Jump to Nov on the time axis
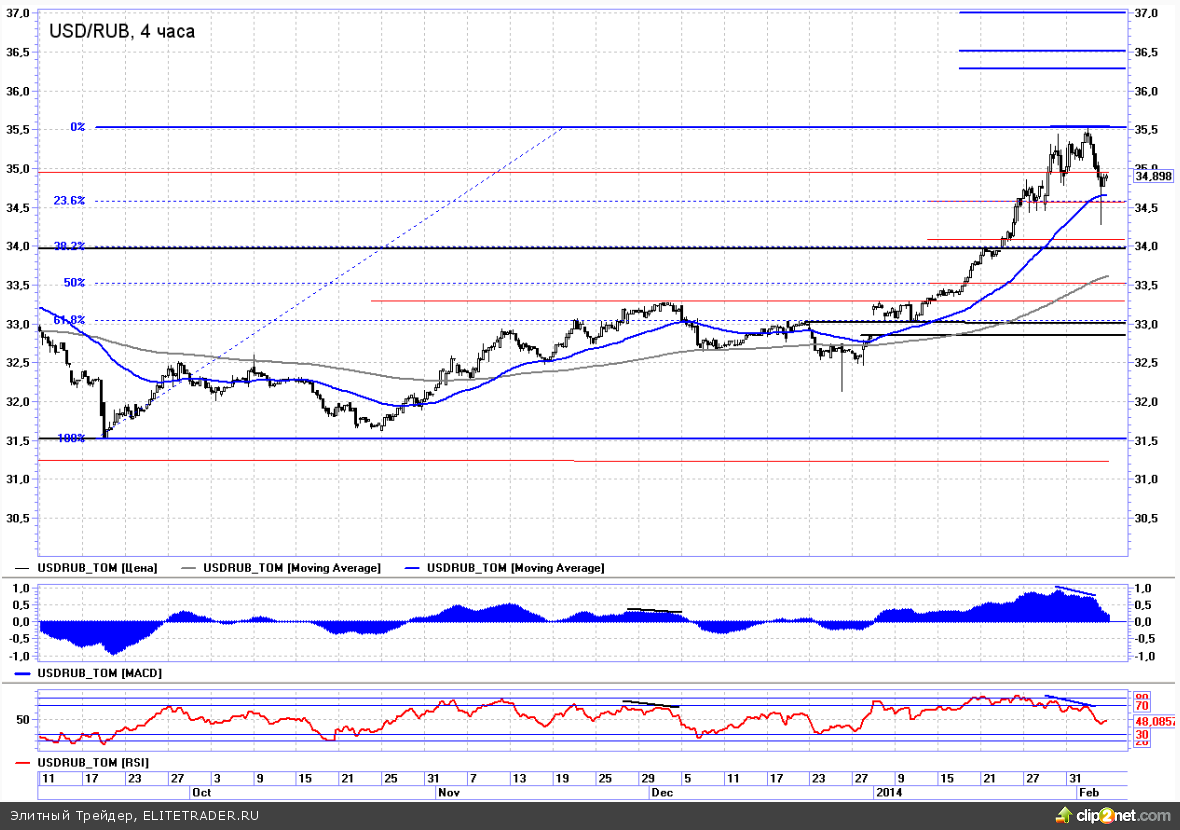The height and width of the screenshot is (830, 1180). (449, 791)
